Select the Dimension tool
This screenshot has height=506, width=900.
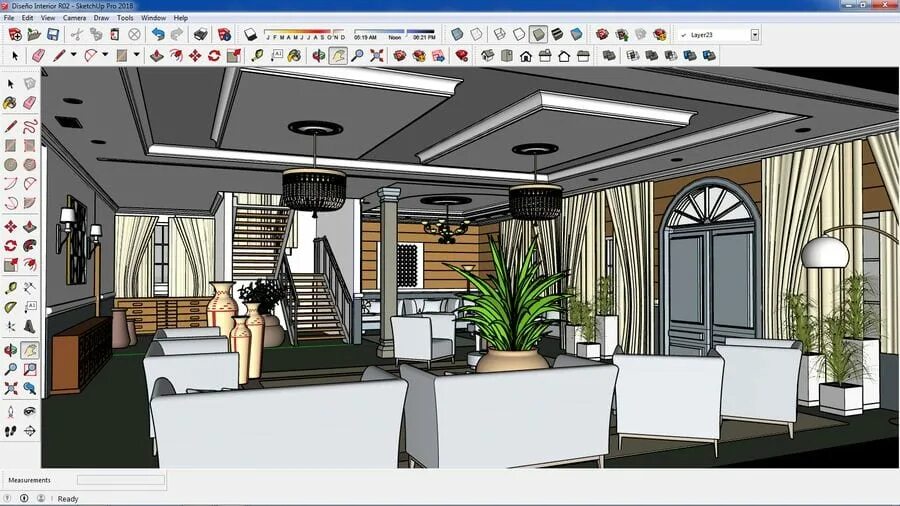[x=29, y=288]
